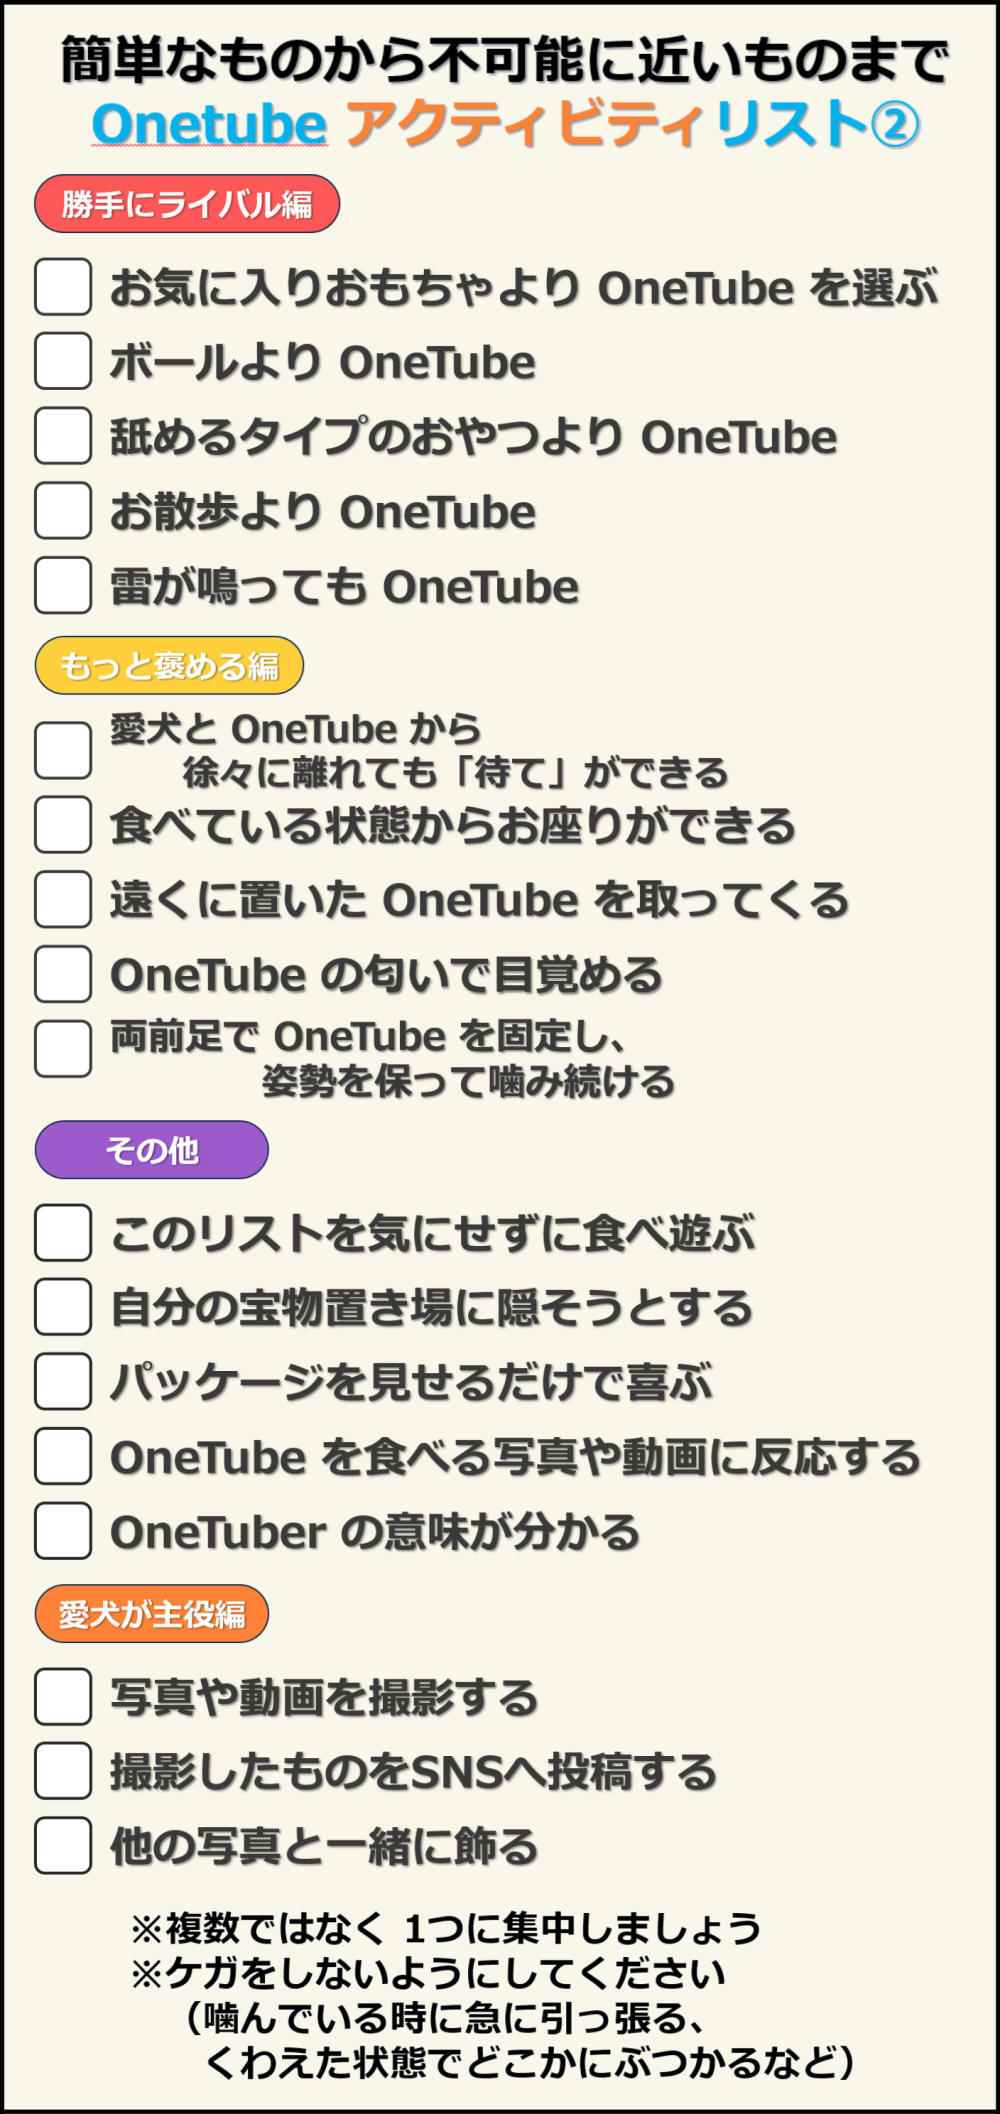This screenshot has height=2114, width=1000.
Task: Check the 遠くに置いた OneTube を取ってくる box
Action: point(63,899)
